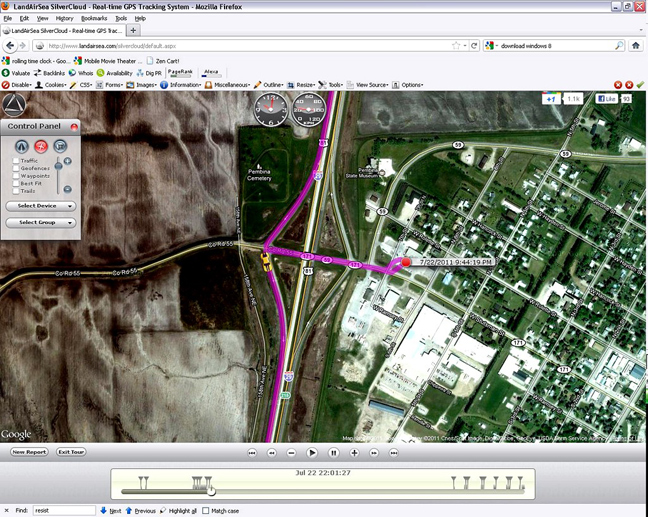Click the rewind playback button
This screenshot has height=517, width=648.
[x=272, y=453]
